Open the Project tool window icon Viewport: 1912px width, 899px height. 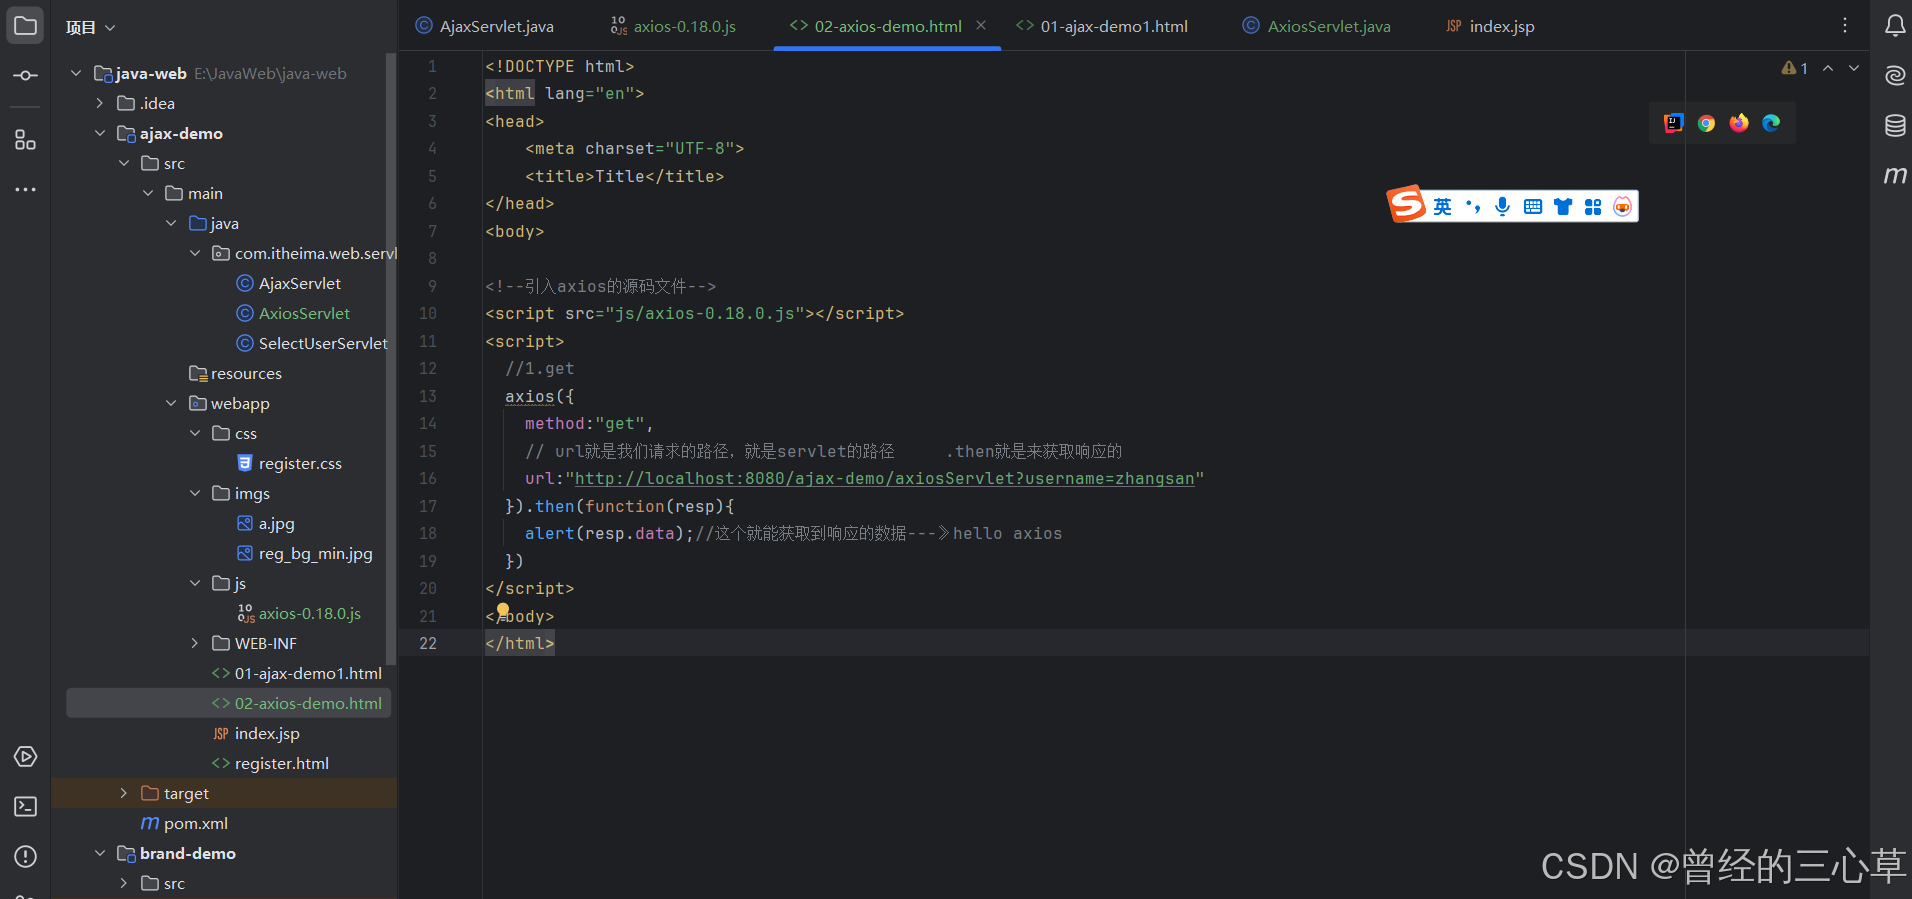(x=26, y=26)
